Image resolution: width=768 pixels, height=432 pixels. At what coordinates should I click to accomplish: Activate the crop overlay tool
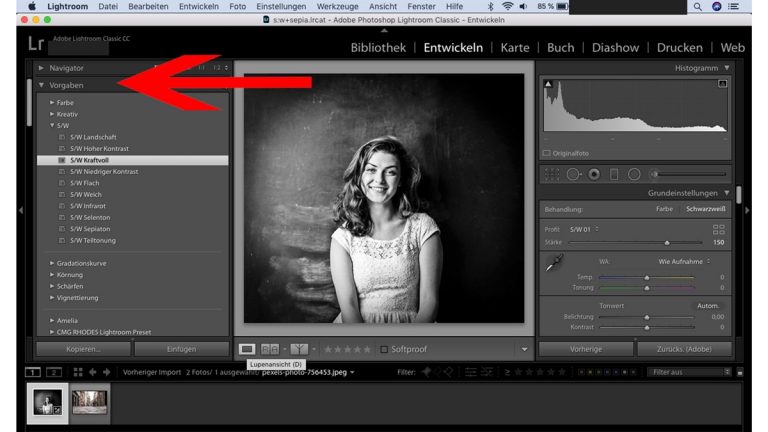tap(552, 174)
